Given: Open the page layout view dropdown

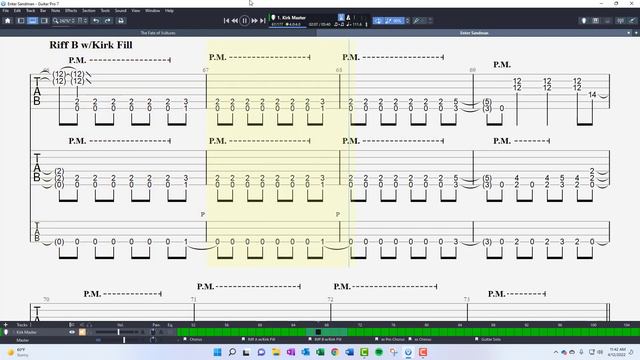Looking at the screenshot, I should [82, 21].
